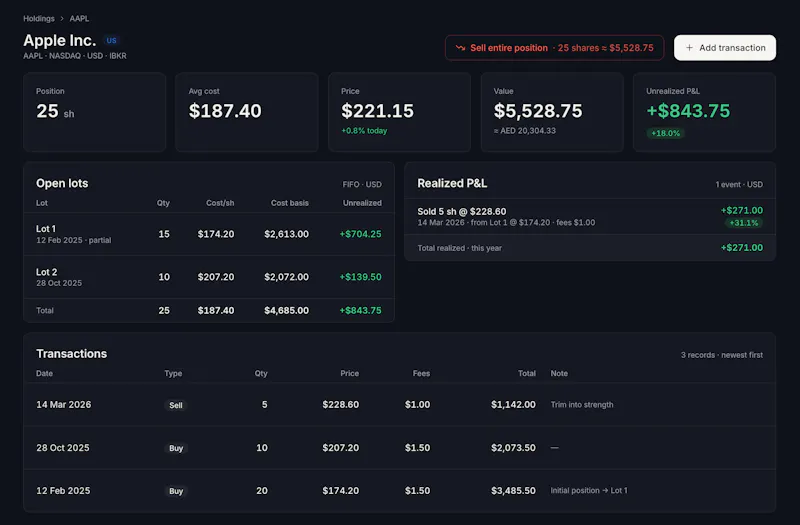Select the Lot 2 row
The width and height of the screenshot is (800, 525).
[209, 277]
